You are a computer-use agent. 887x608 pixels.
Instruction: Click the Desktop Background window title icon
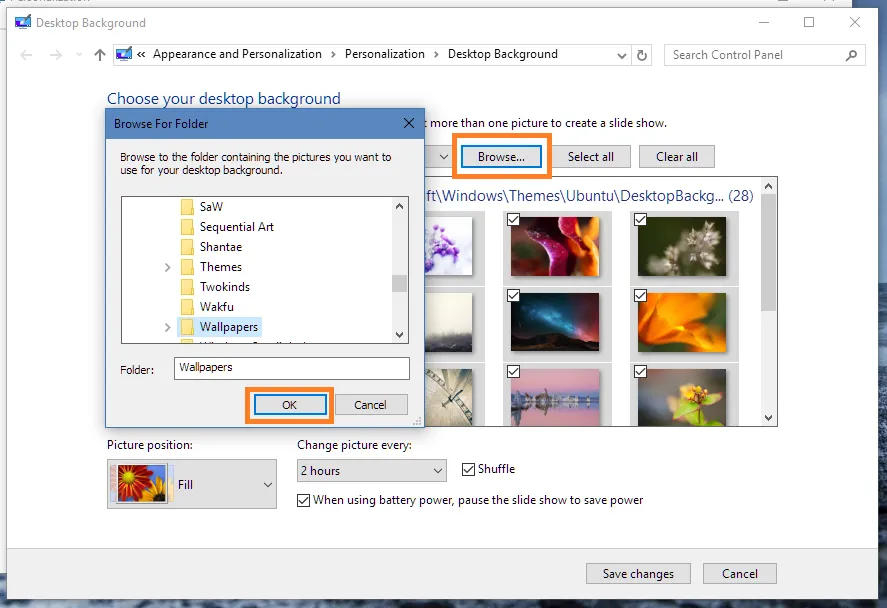pyautogui.click(x=23, y=23)
